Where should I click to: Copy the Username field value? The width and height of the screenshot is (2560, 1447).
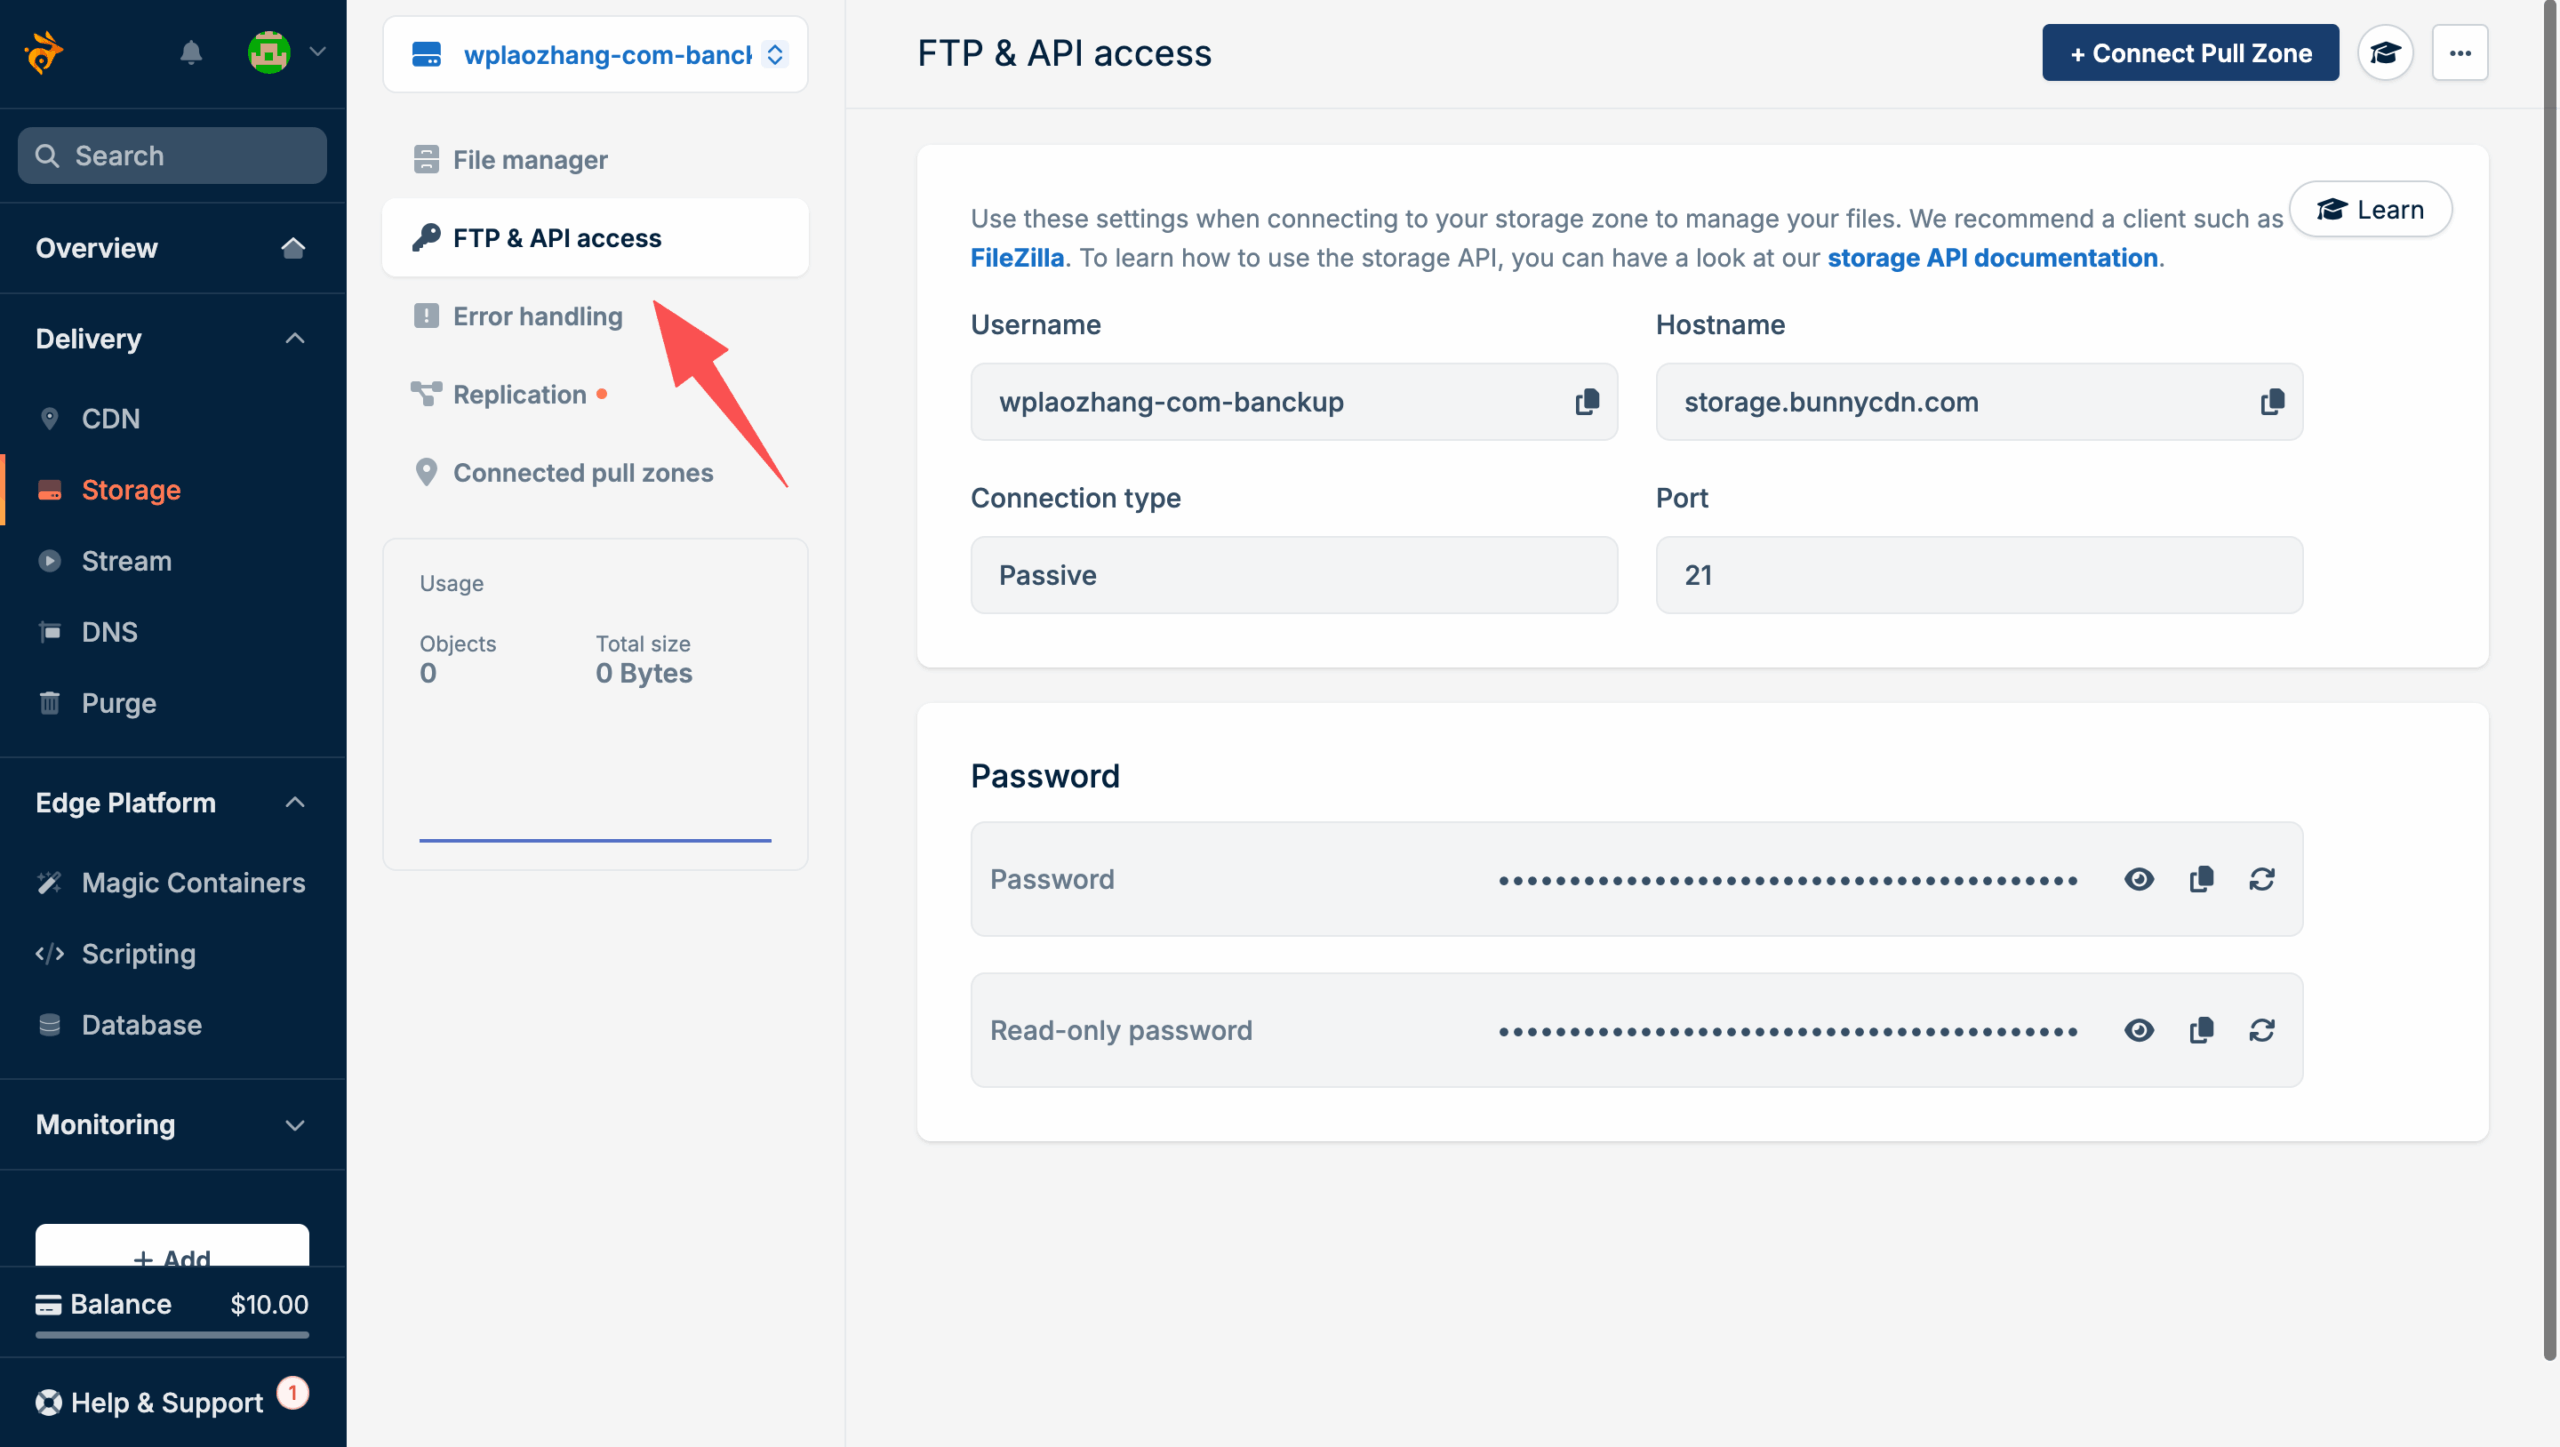tap(1587, 402)
